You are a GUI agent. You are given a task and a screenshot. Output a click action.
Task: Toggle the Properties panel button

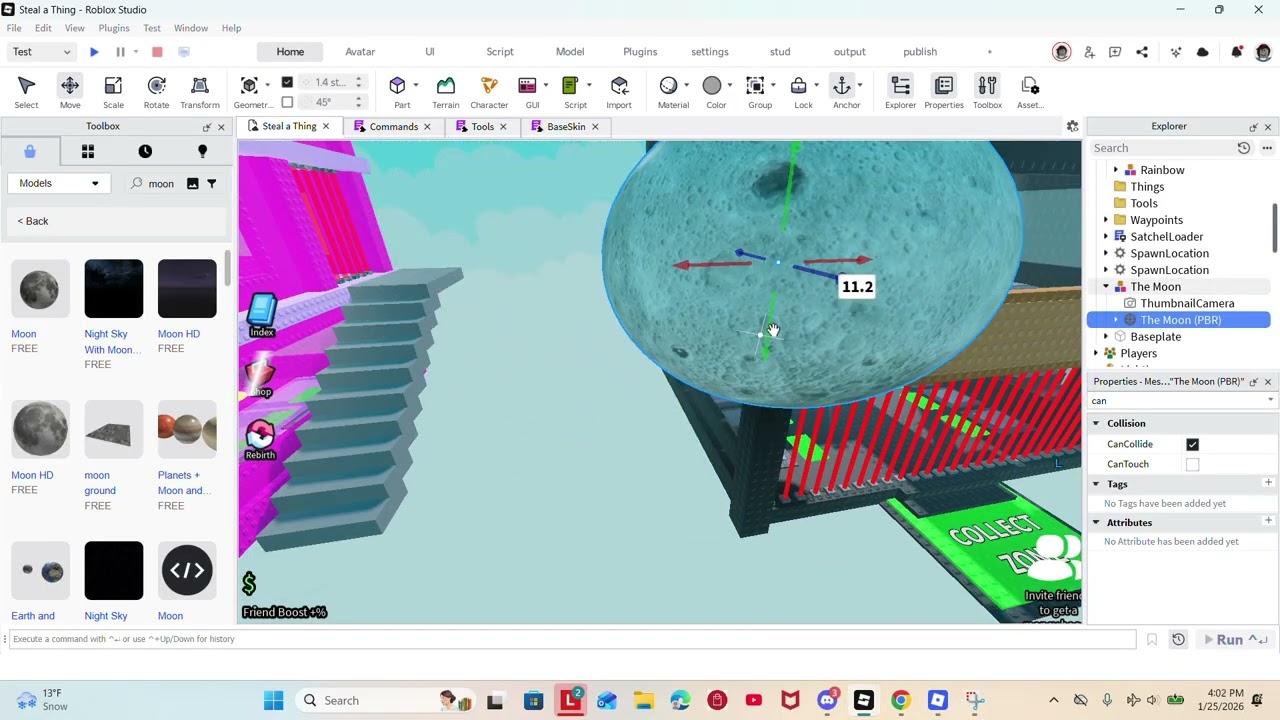(x=944, y=92)
